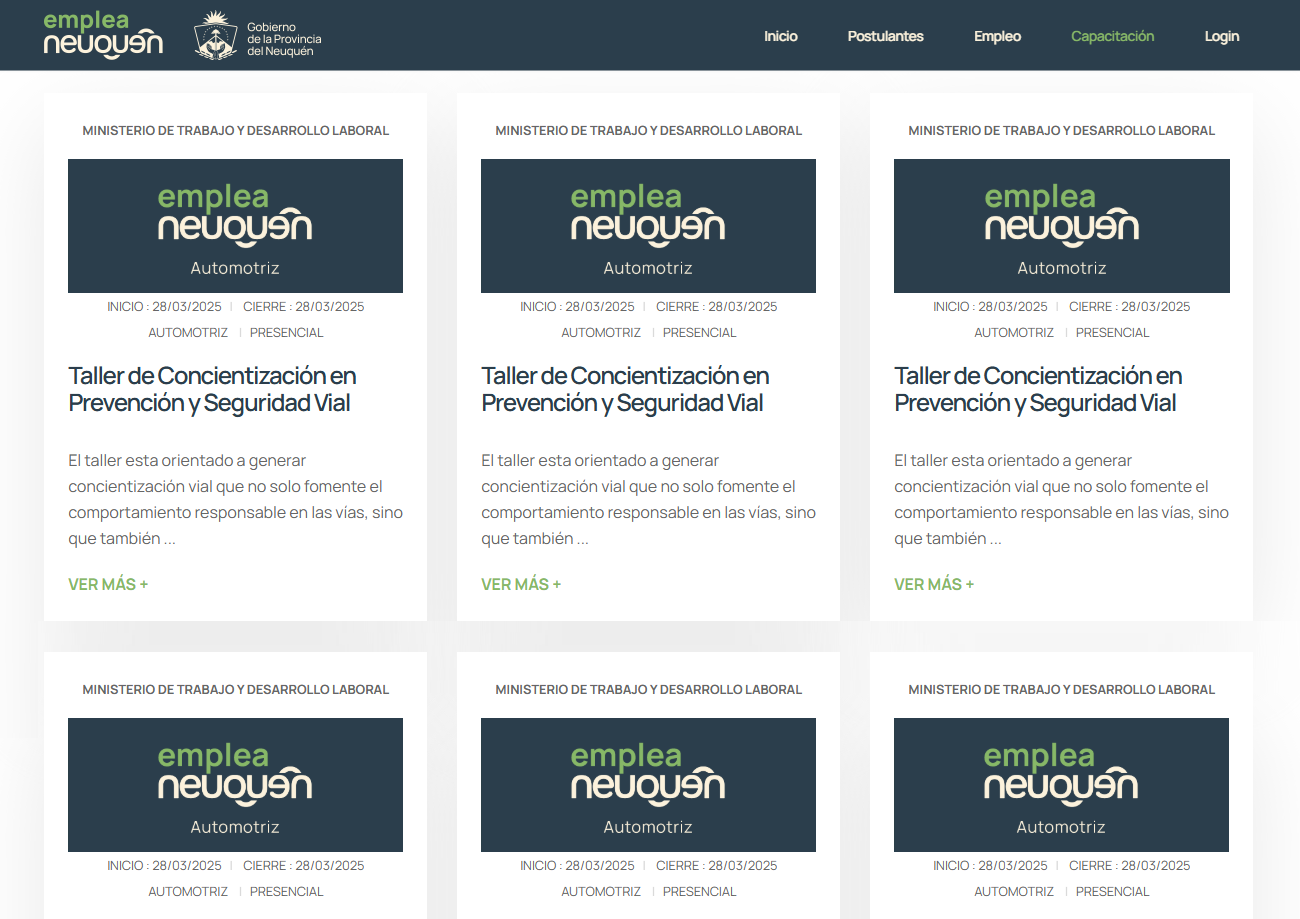Click the PRESENCIAL tag on first top card
This screenshot has width=1300, height=919.
click(287, 333)
